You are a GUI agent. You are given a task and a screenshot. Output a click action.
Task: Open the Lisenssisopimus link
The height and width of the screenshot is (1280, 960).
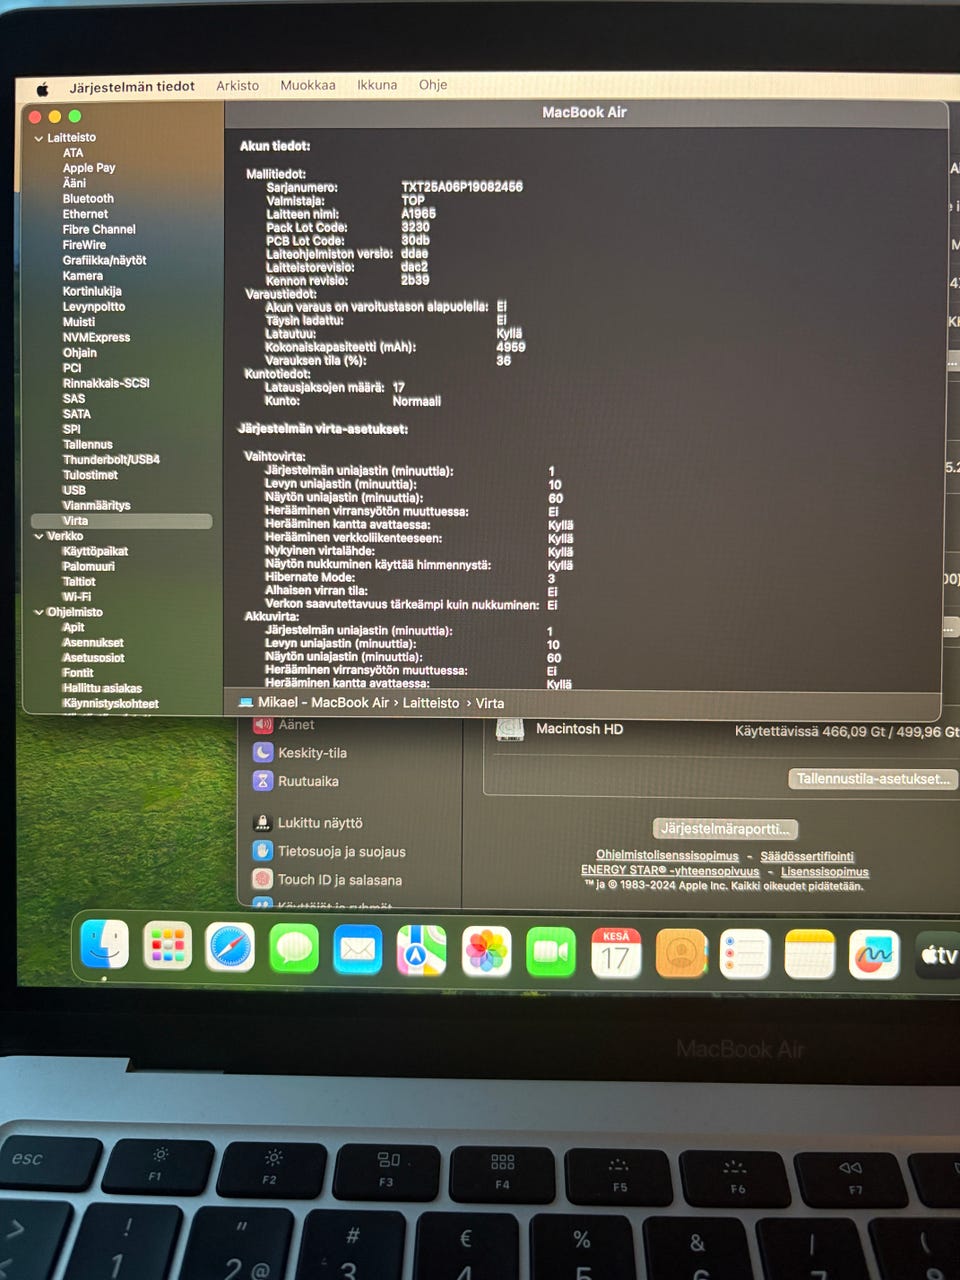(x=825, y=871)
